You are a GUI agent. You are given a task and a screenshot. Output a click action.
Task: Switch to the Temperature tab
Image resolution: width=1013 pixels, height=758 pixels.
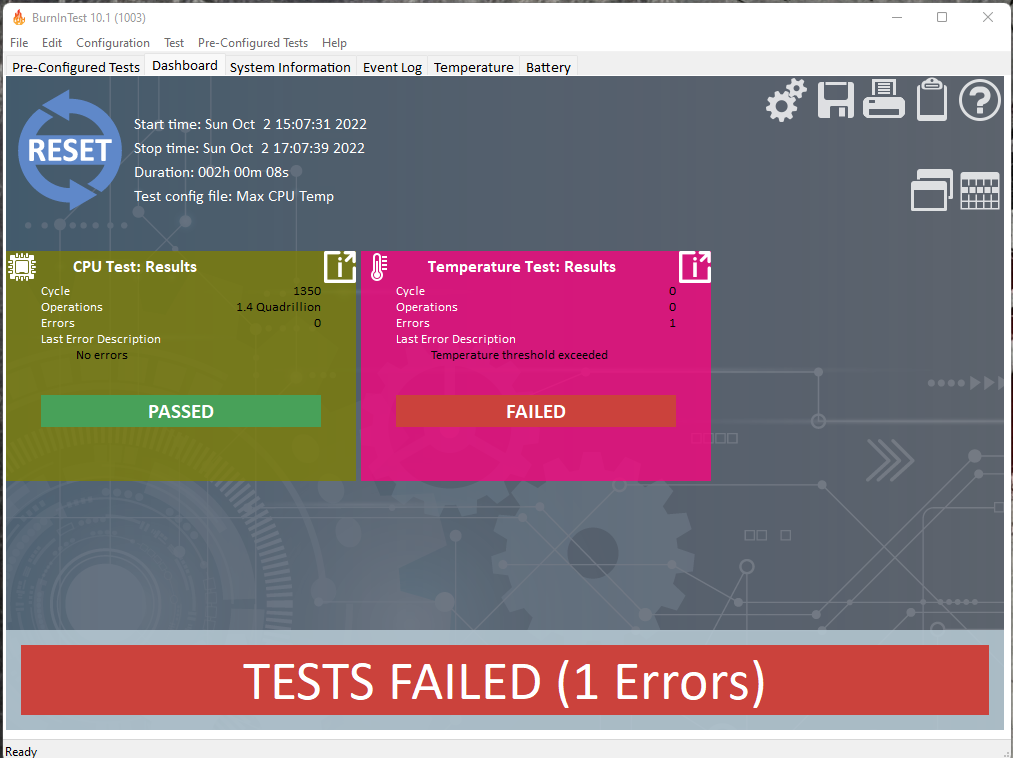[x=474, y=67]
